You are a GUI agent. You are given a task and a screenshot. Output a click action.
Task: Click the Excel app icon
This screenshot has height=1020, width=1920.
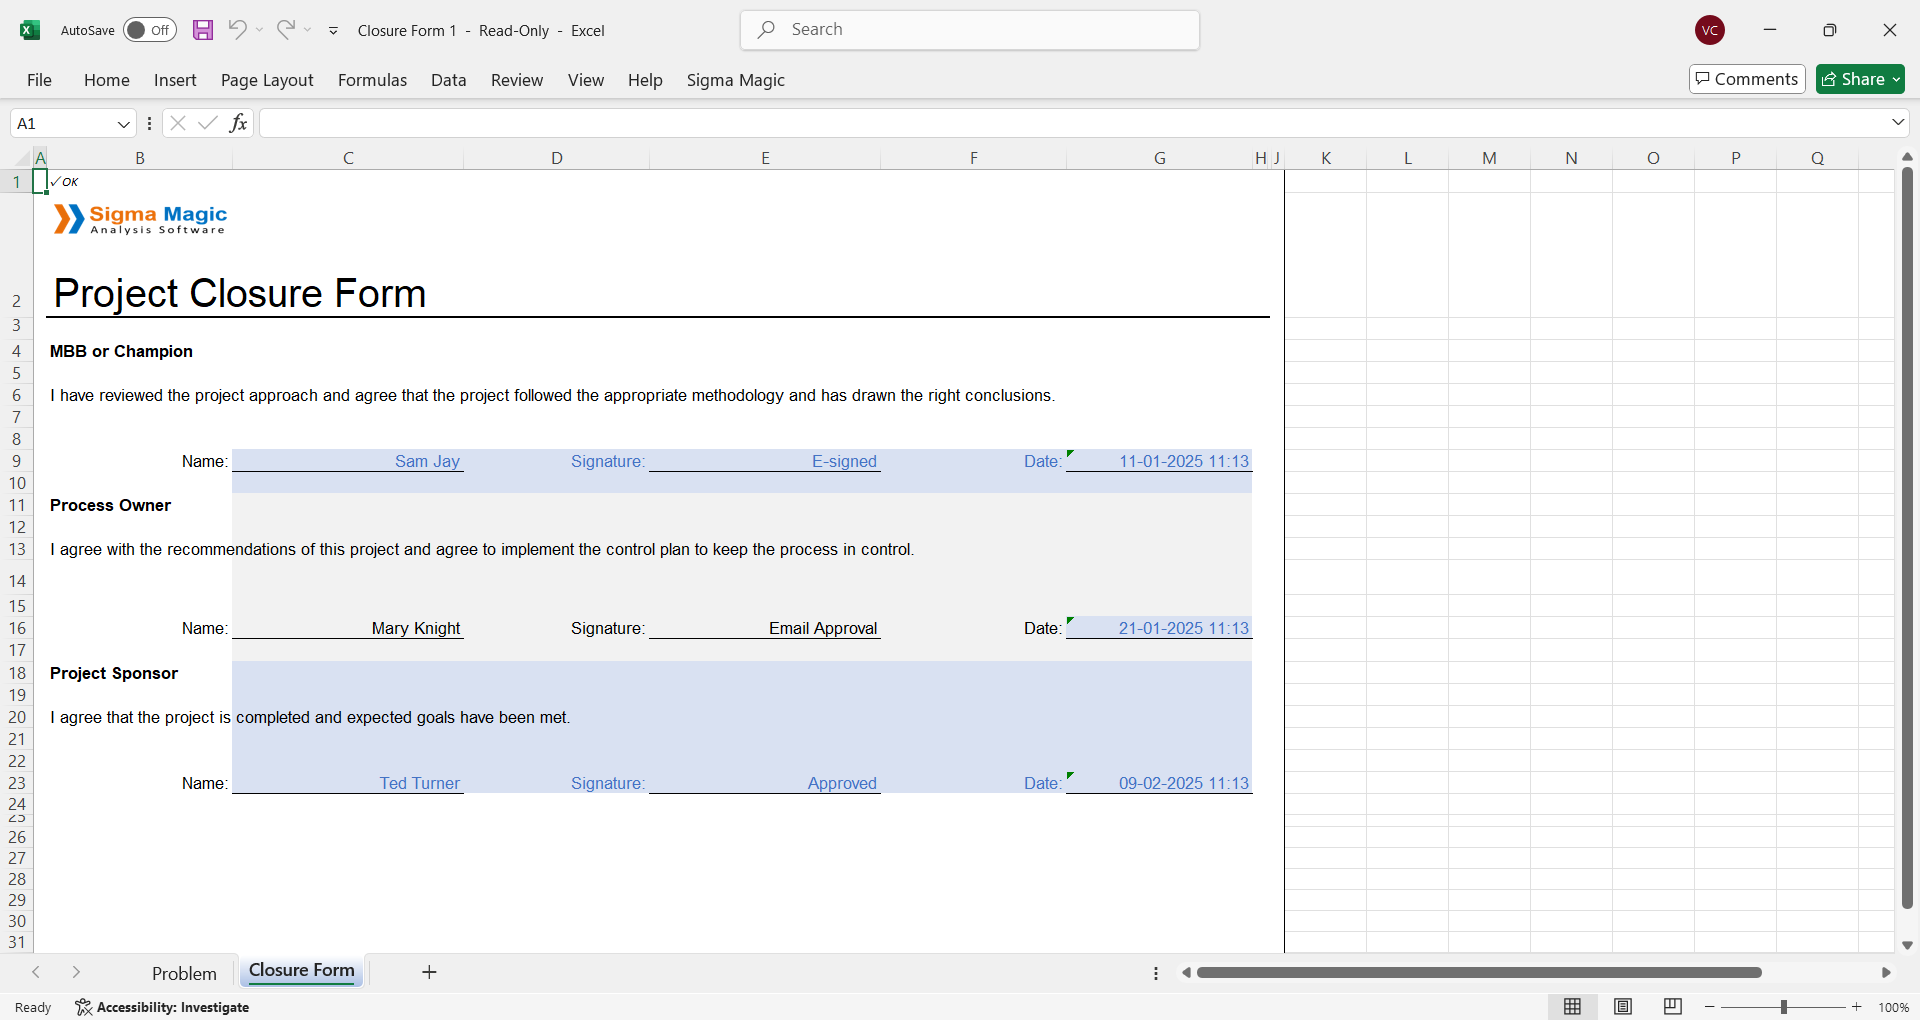point(30,30)
